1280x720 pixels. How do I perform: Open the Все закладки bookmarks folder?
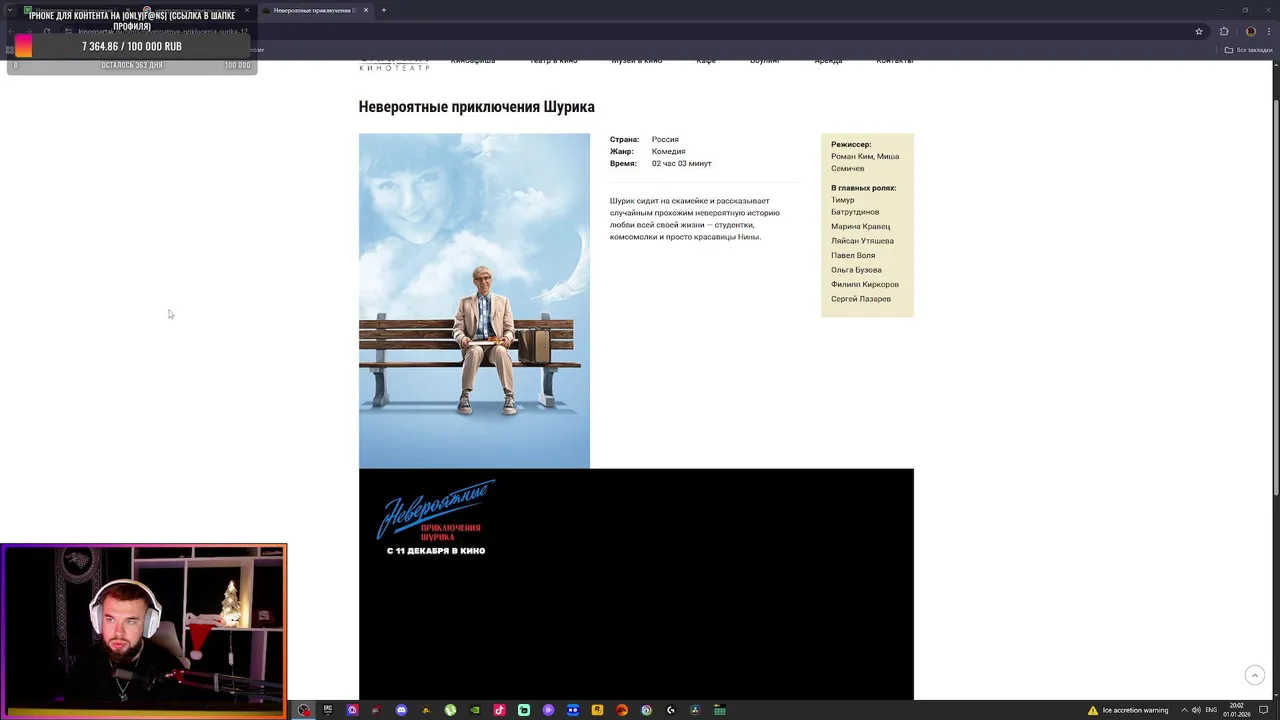pos(1248,50)
